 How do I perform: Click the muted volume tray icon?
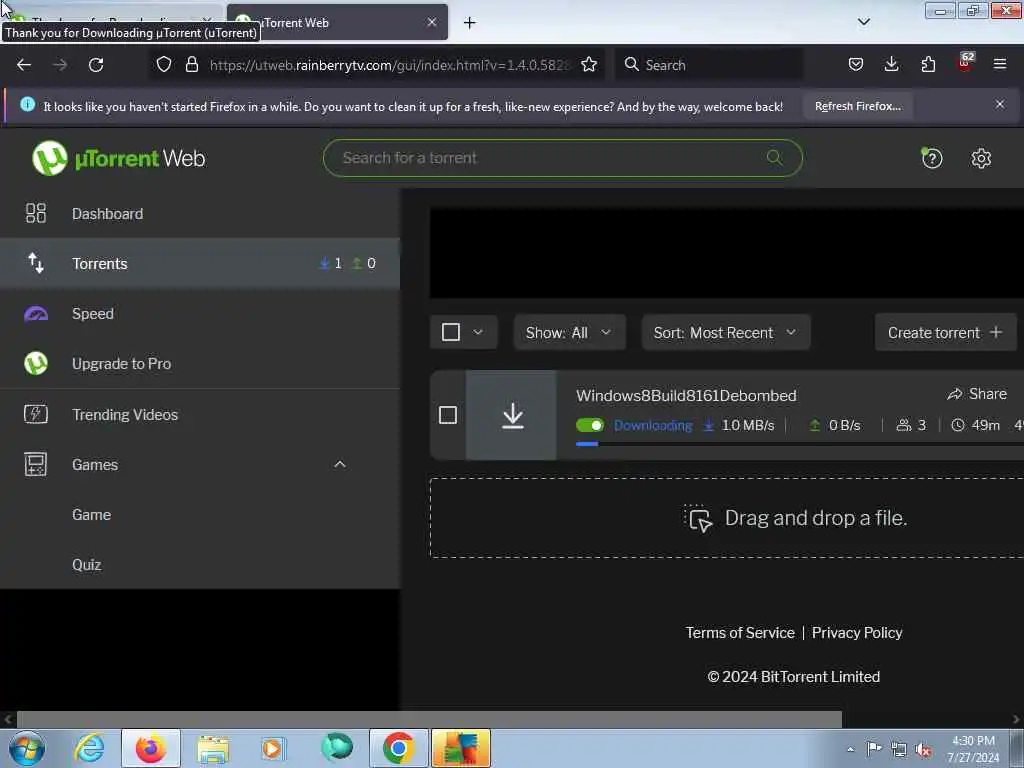click(923, 749)
